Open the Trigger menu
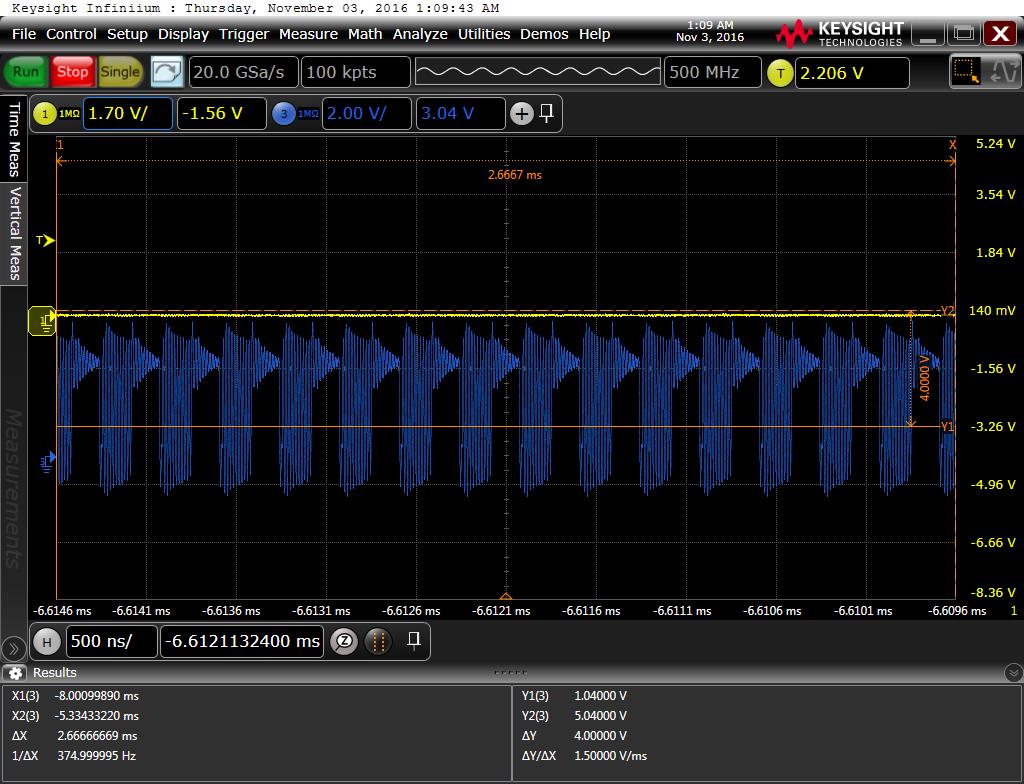Viewport: 1024px width, 784px height. pos(244,34)
